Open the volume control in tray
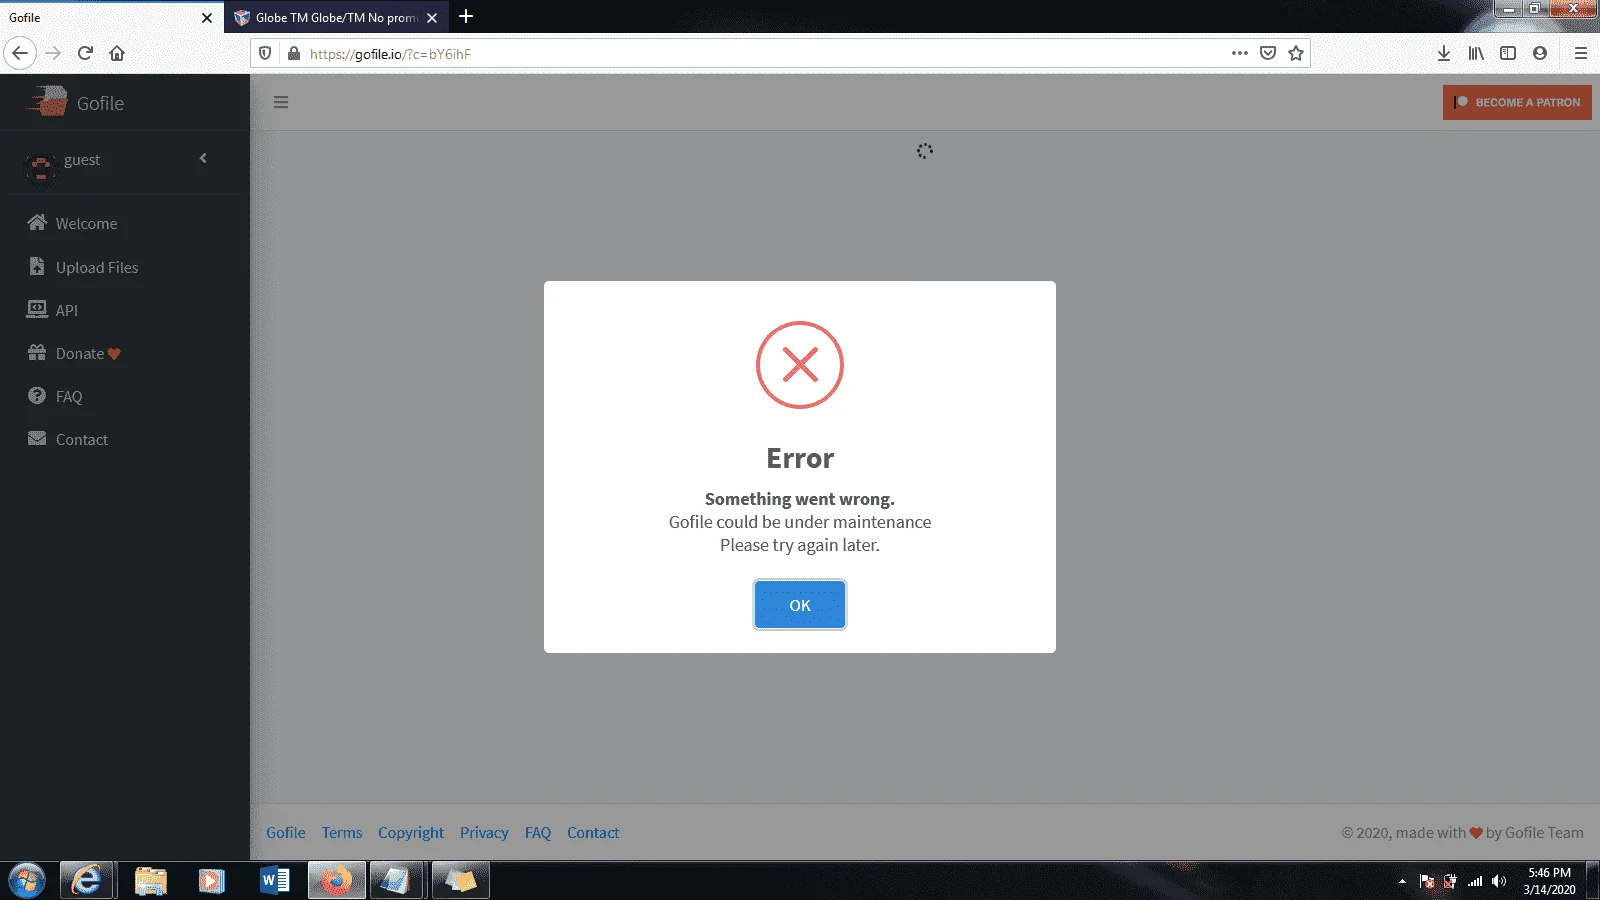Viewport: 1600px width, 900px height. (x=1498, y=881)
